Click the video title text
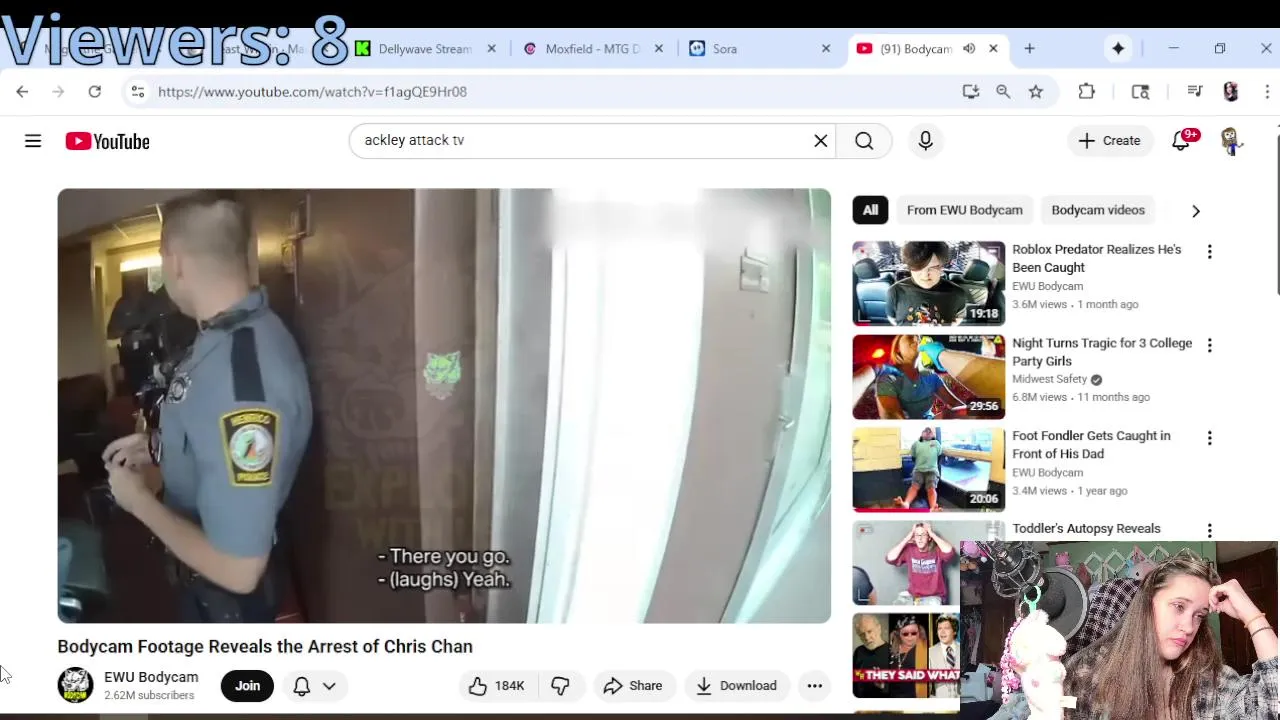Screen dimensions: 1280x720 tap(265, 646)
